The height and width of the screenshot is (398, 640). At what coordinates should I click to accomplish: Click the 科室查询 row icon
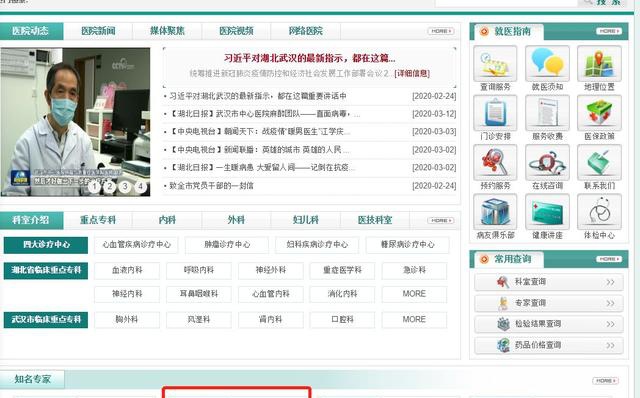(502, 282)
